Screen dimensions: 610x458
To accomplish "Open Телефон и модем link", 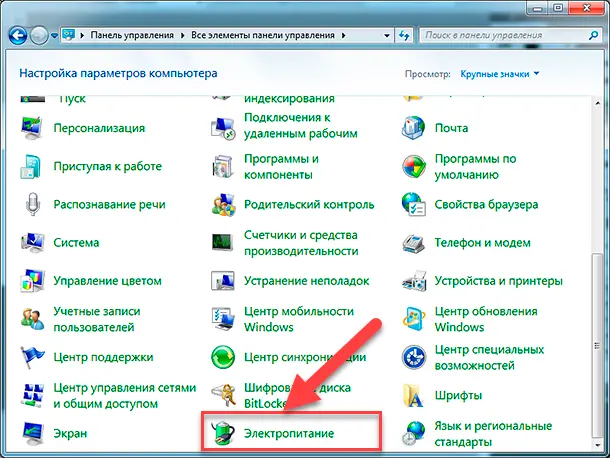I will pyautogui.click(x=482, y=242).
